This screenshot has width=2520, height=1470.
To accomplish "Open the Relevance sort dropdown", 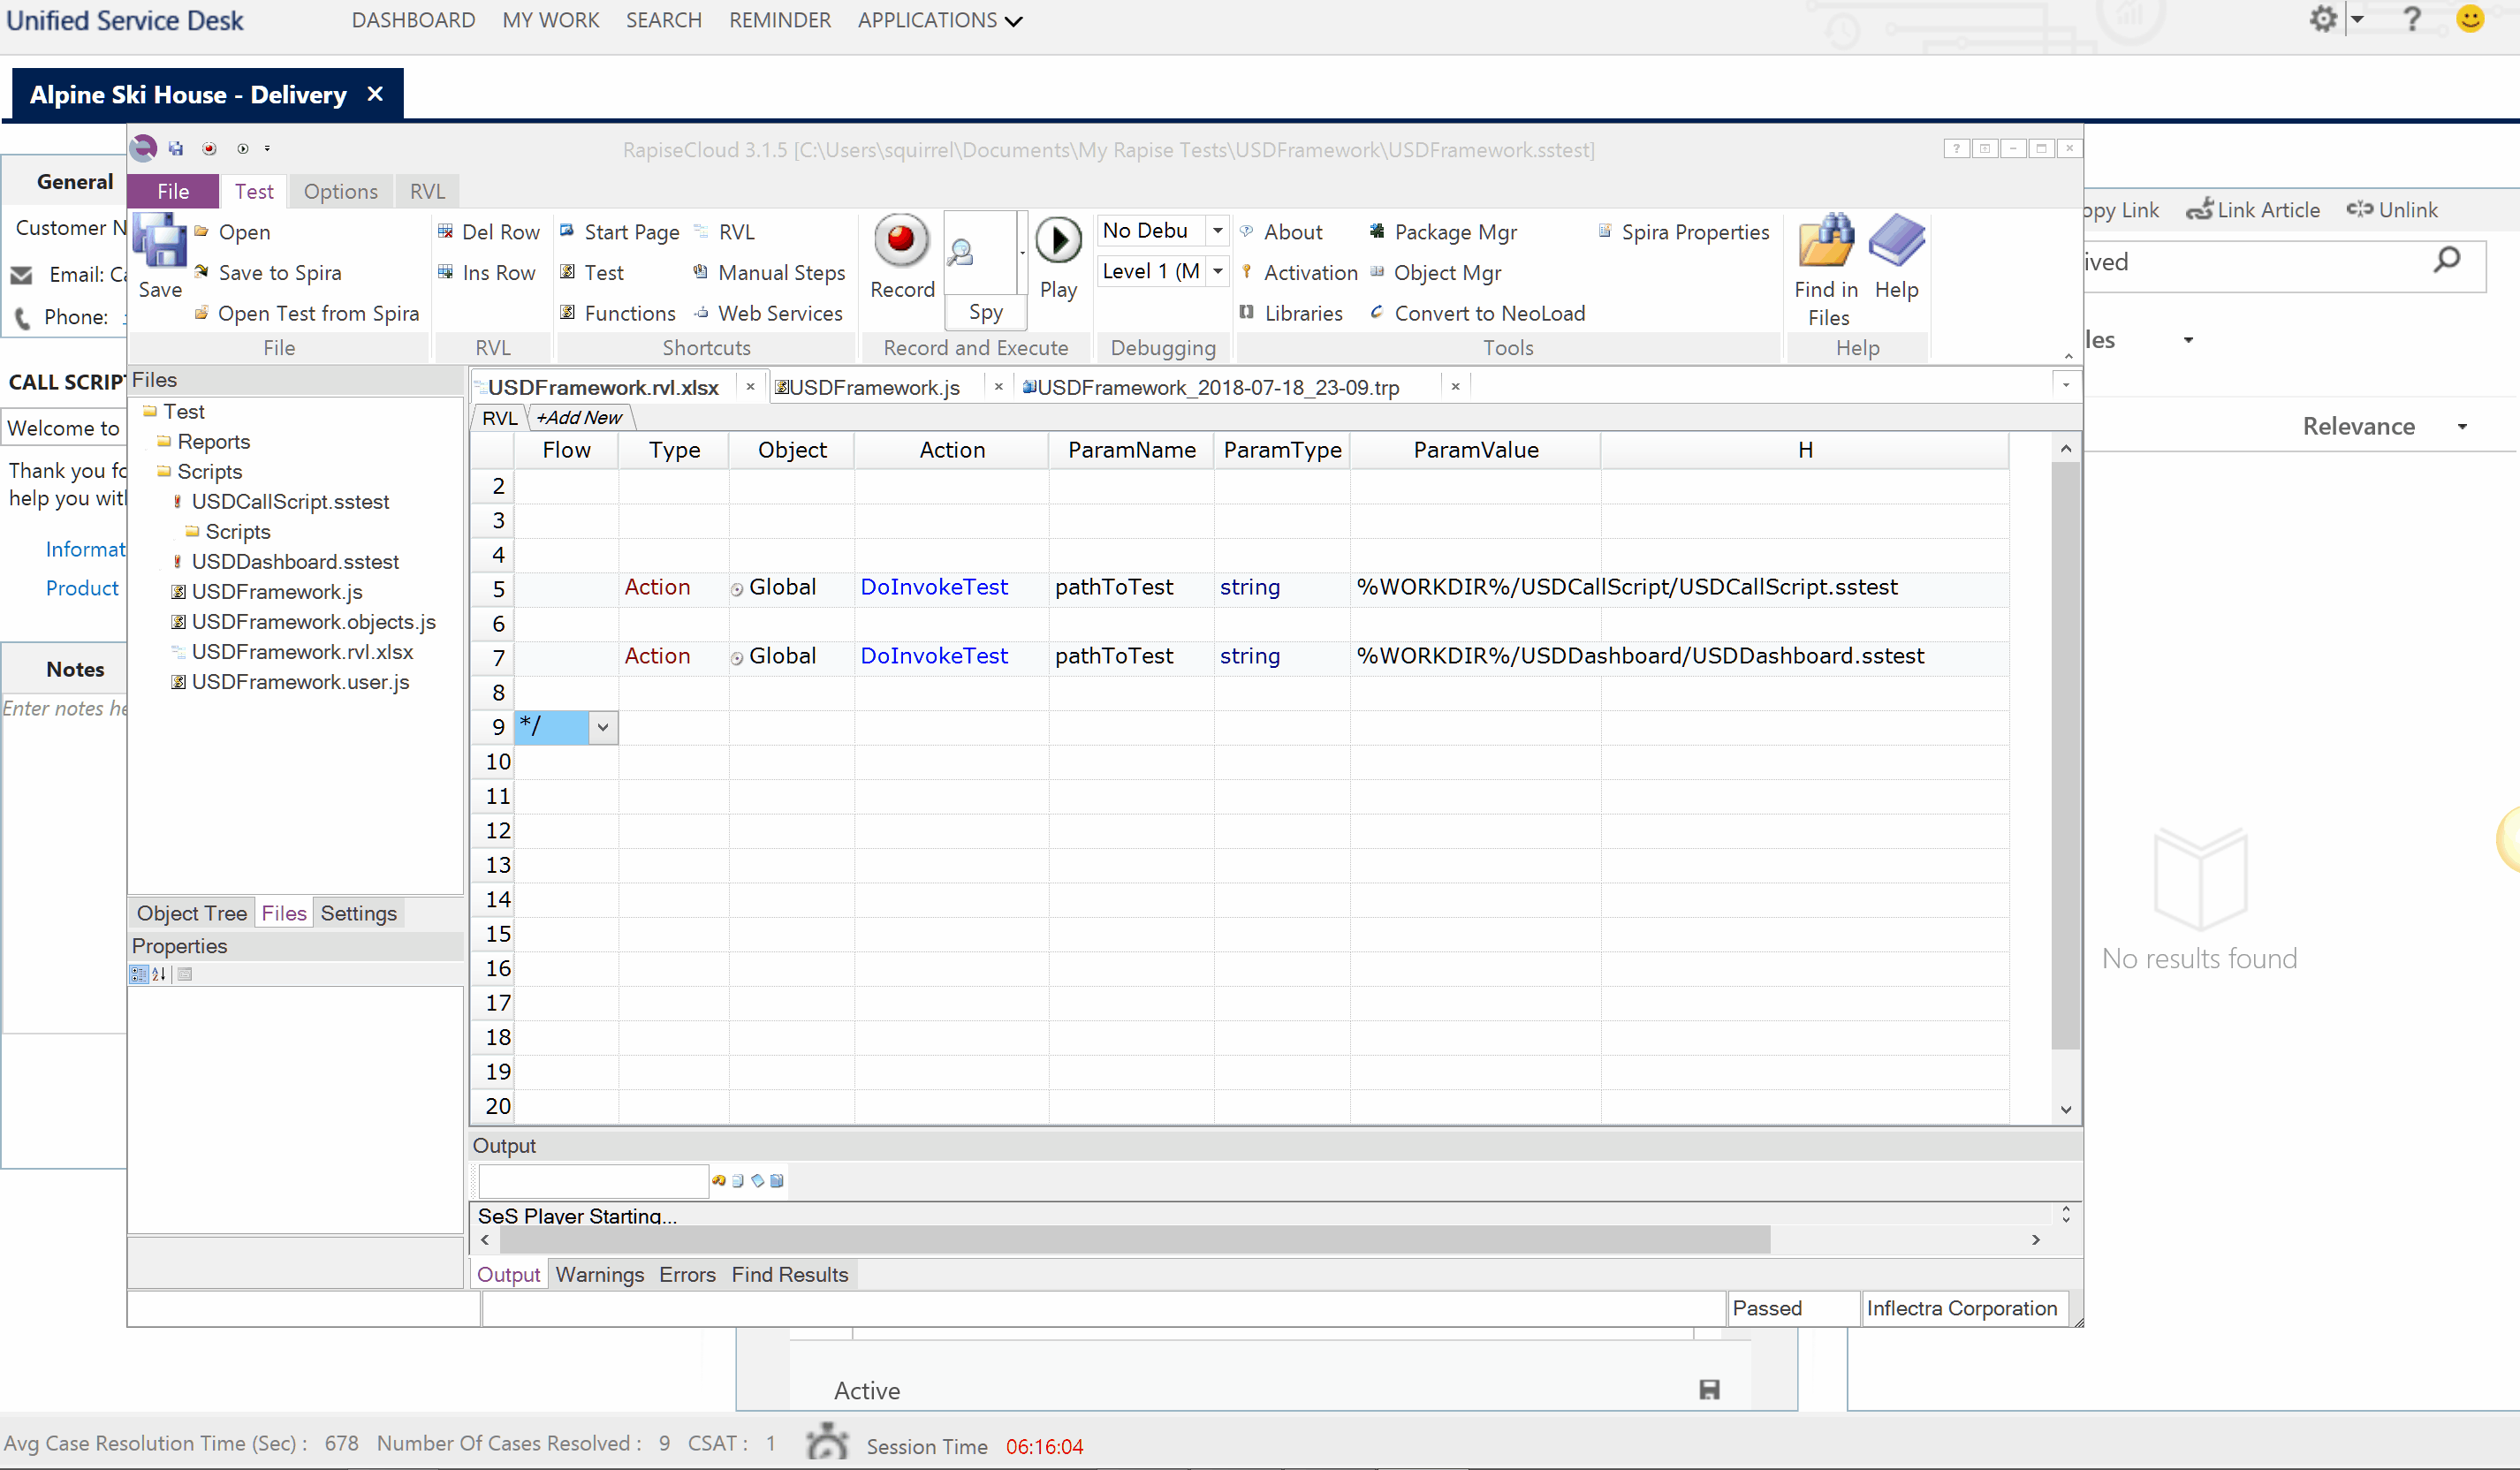I will [x=2462, y=427].
